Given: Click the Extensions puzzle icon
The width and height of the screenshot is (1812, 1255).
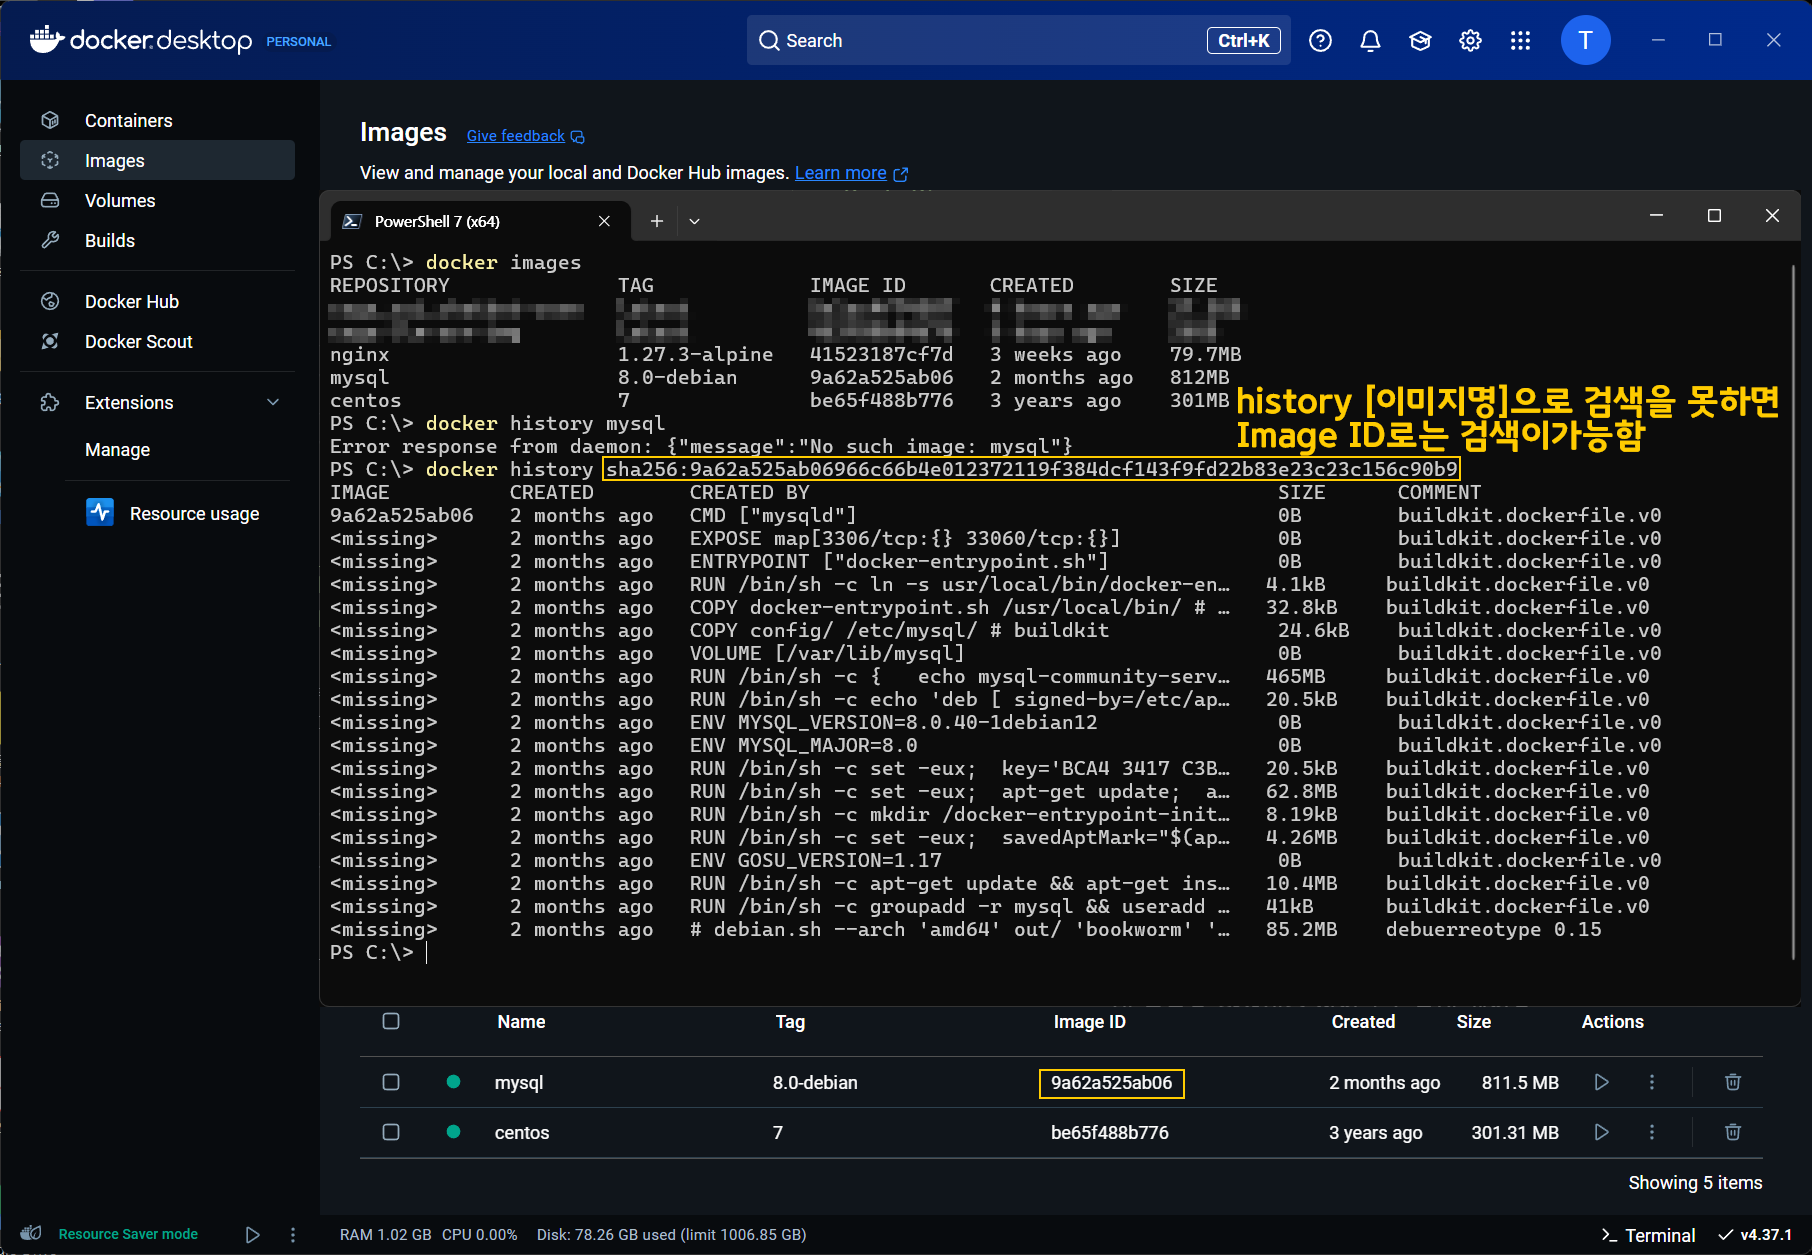Looking at the screenshot, I should pyautogui.click(x=50, y=403).
